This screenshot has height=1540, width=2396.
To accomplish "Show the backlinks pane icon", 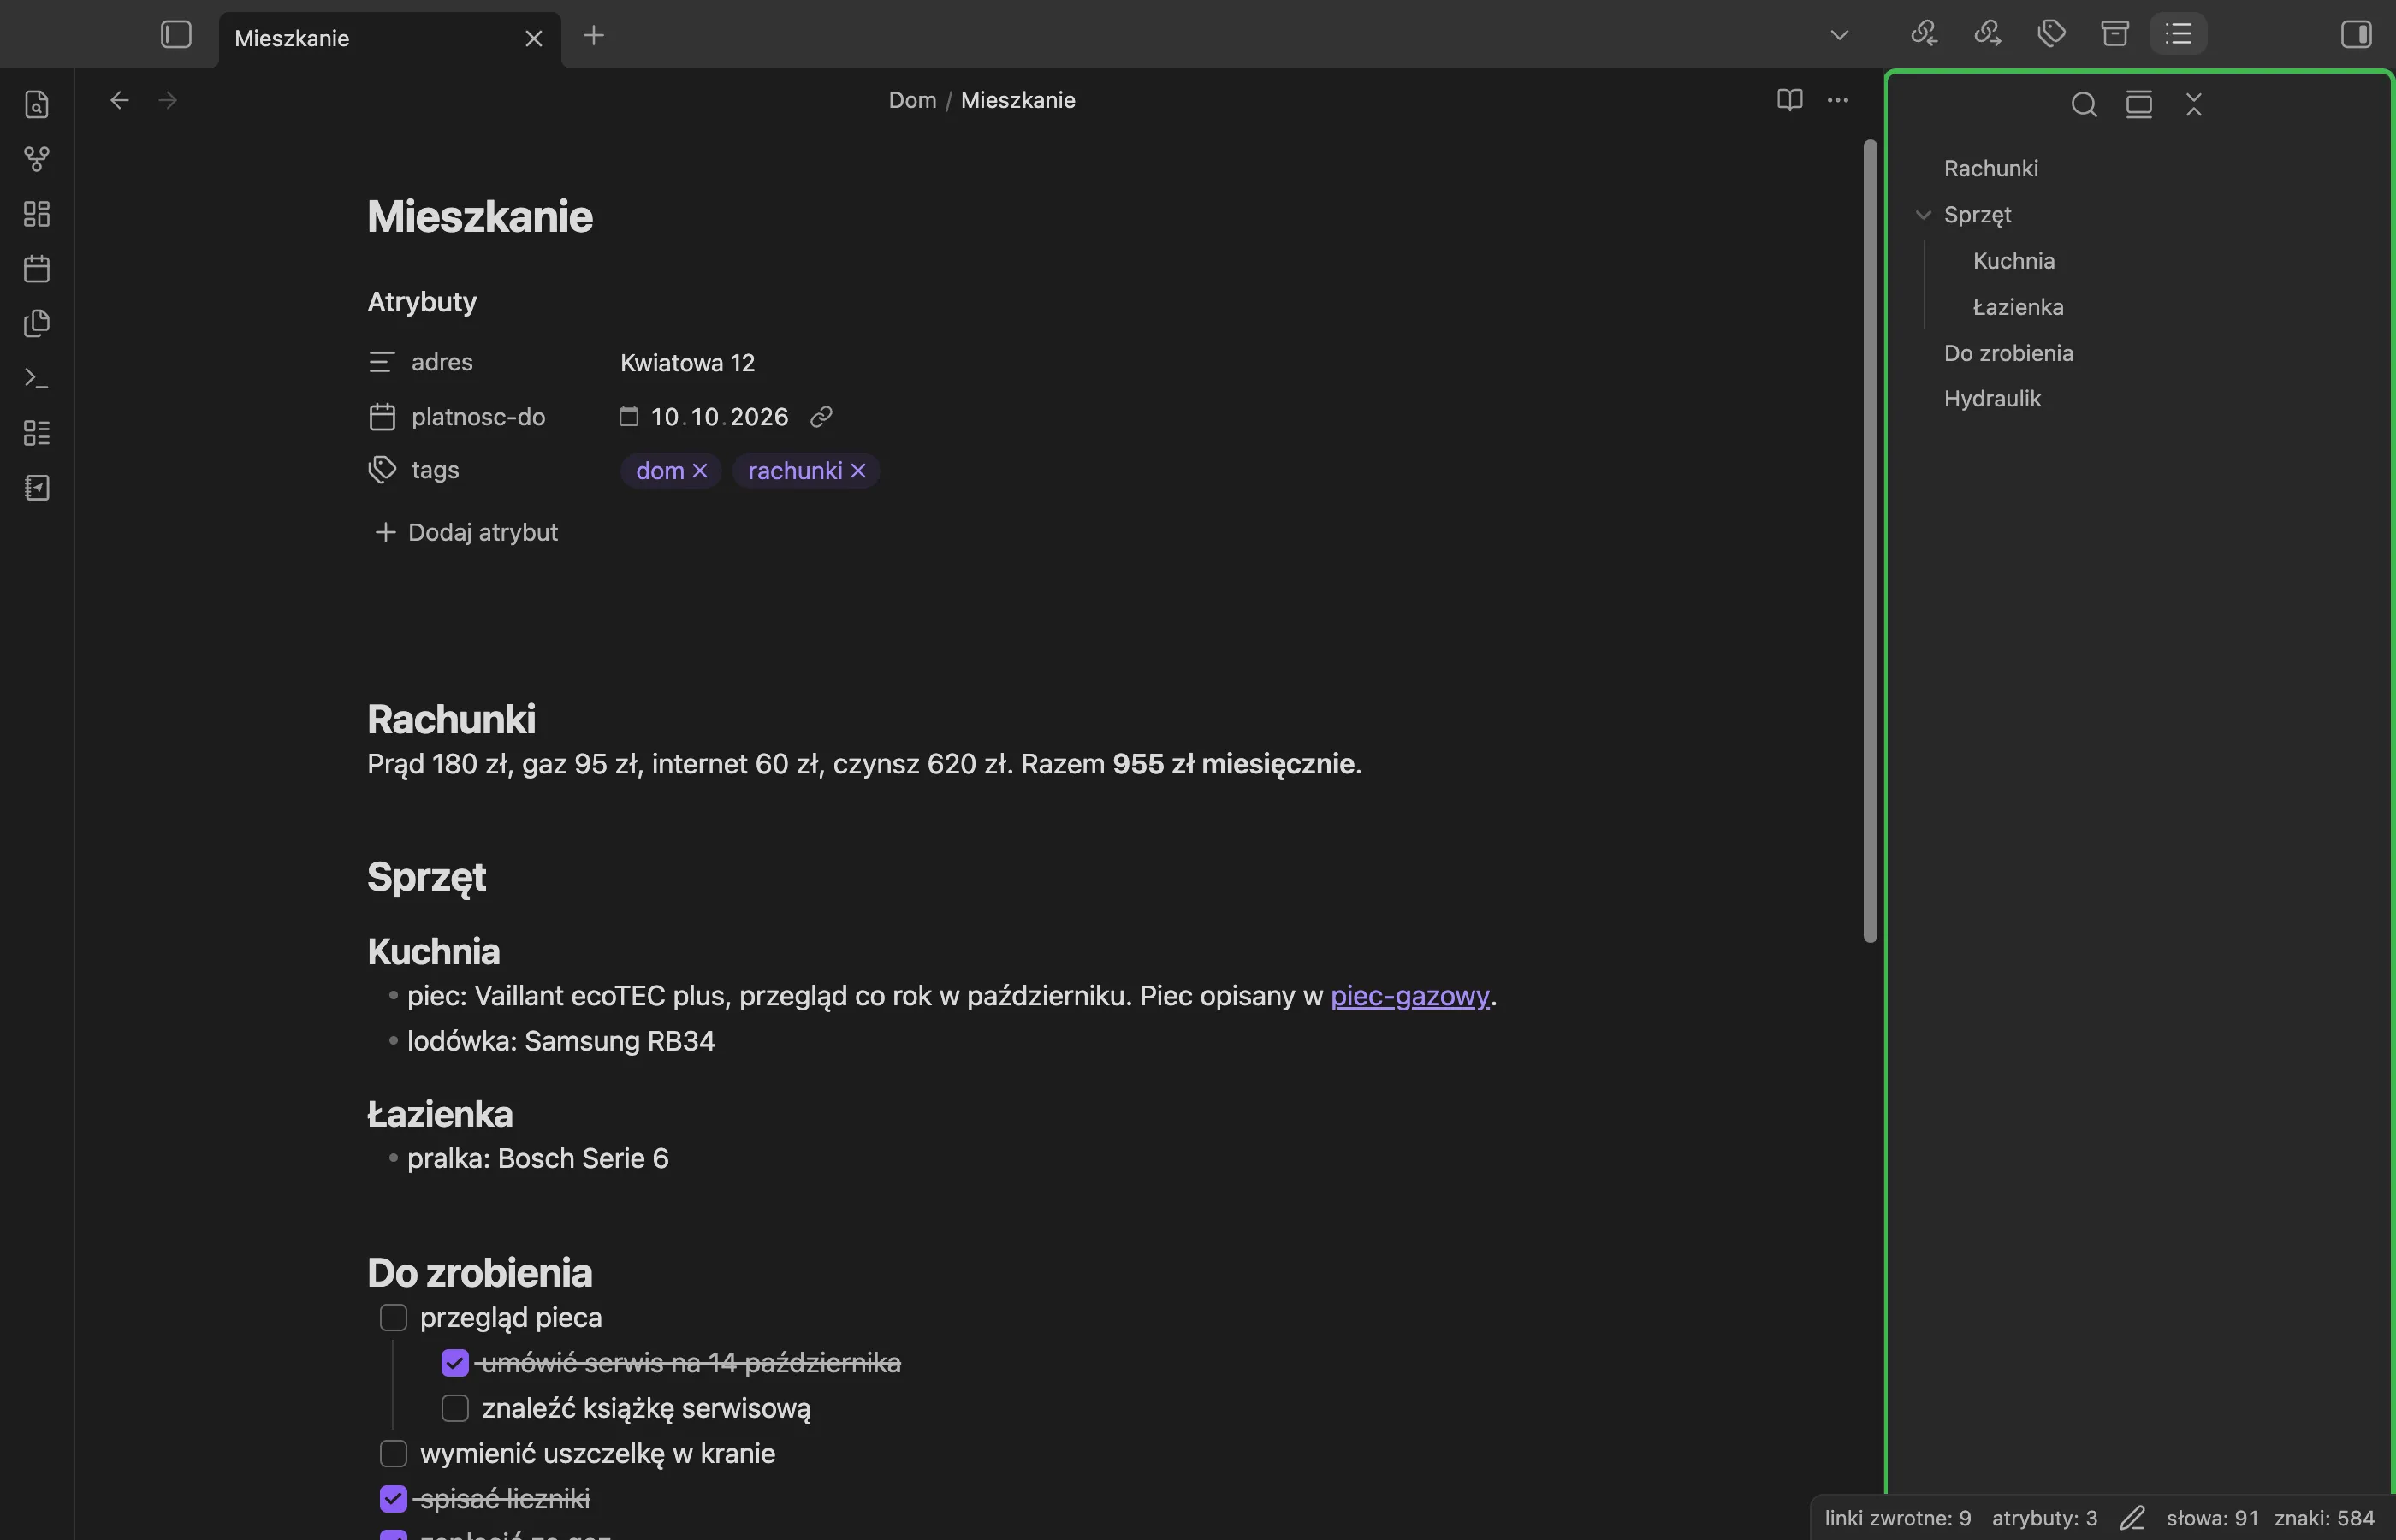I will tap(1924, 34).
